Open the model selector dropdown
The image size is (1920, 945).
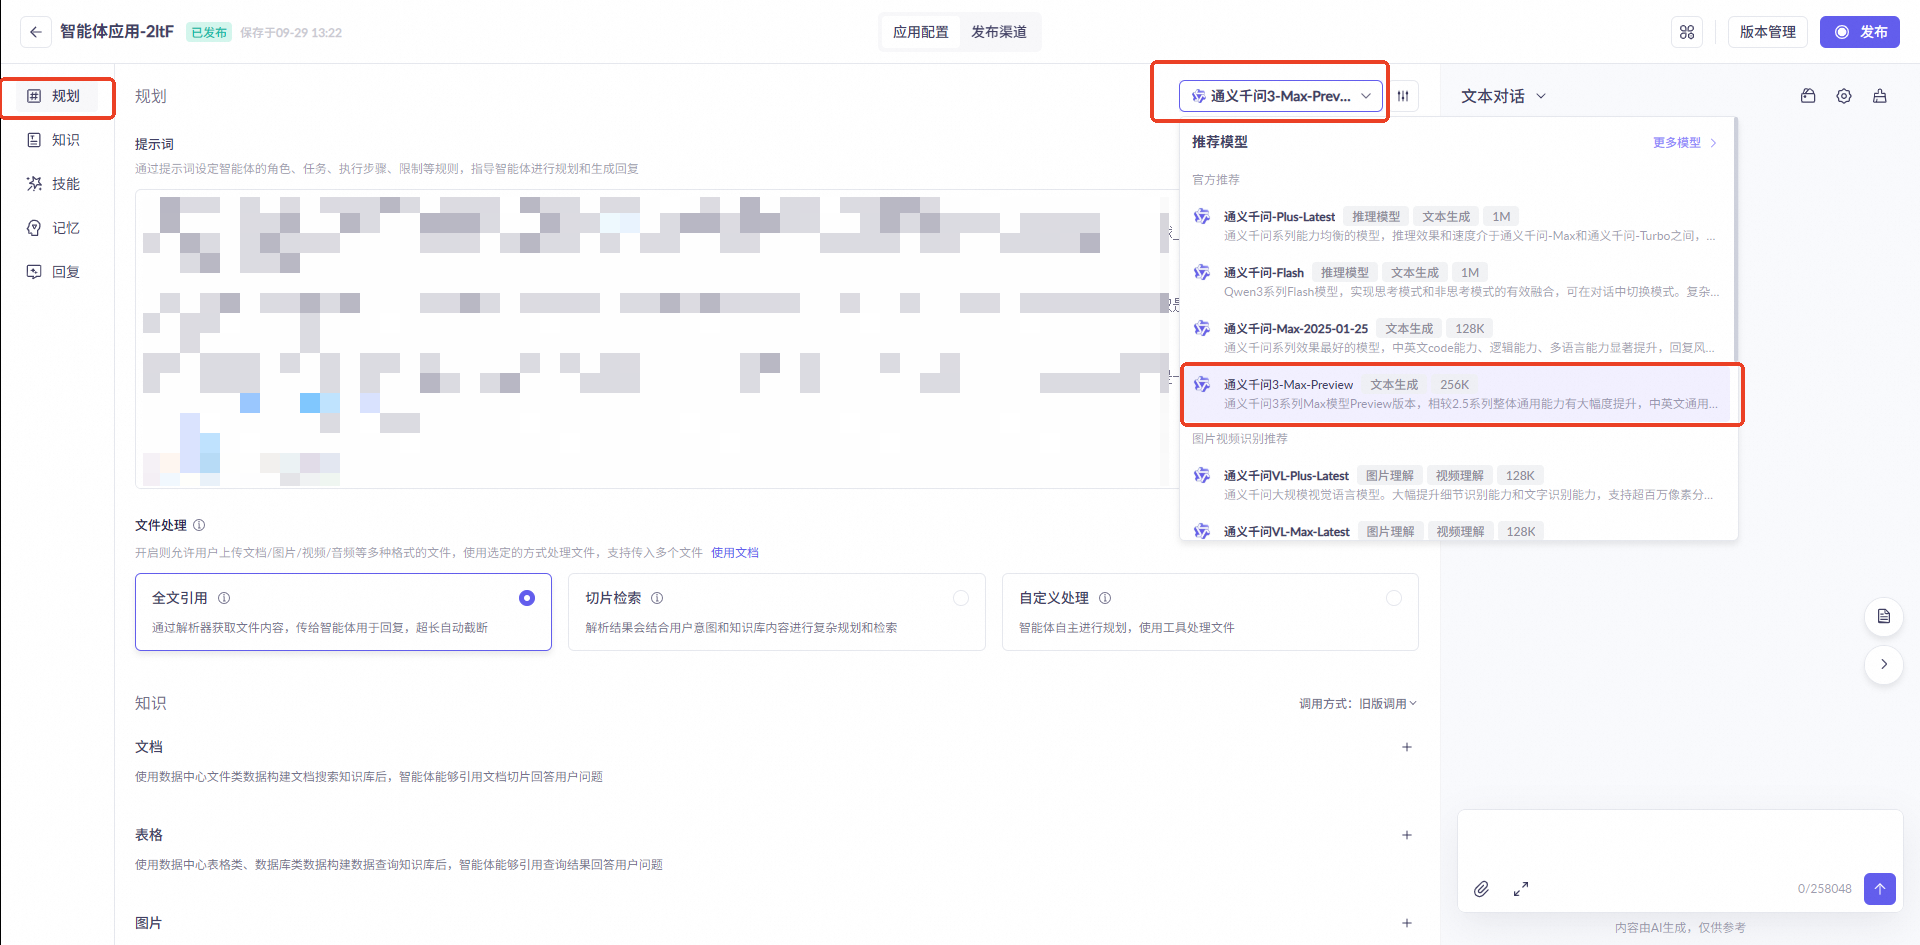(x=1281, y=96)
